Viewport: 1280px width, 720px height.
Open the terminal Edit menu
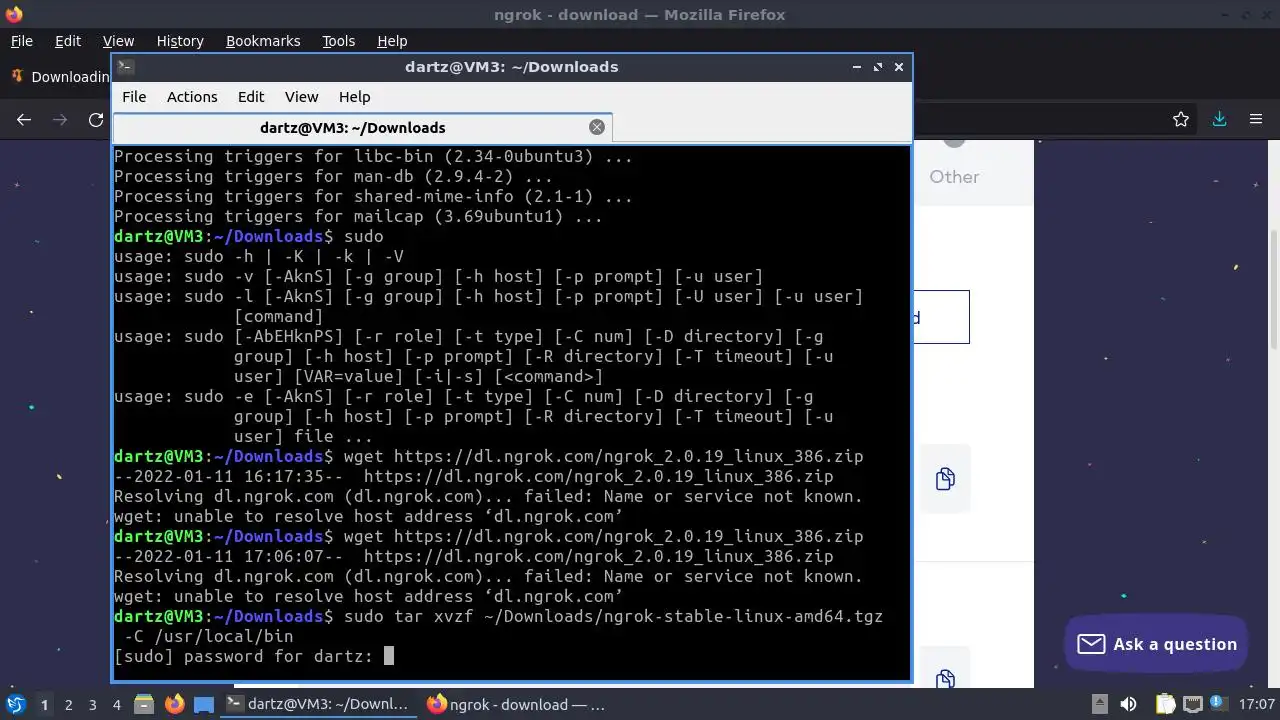tap(251, 97)
